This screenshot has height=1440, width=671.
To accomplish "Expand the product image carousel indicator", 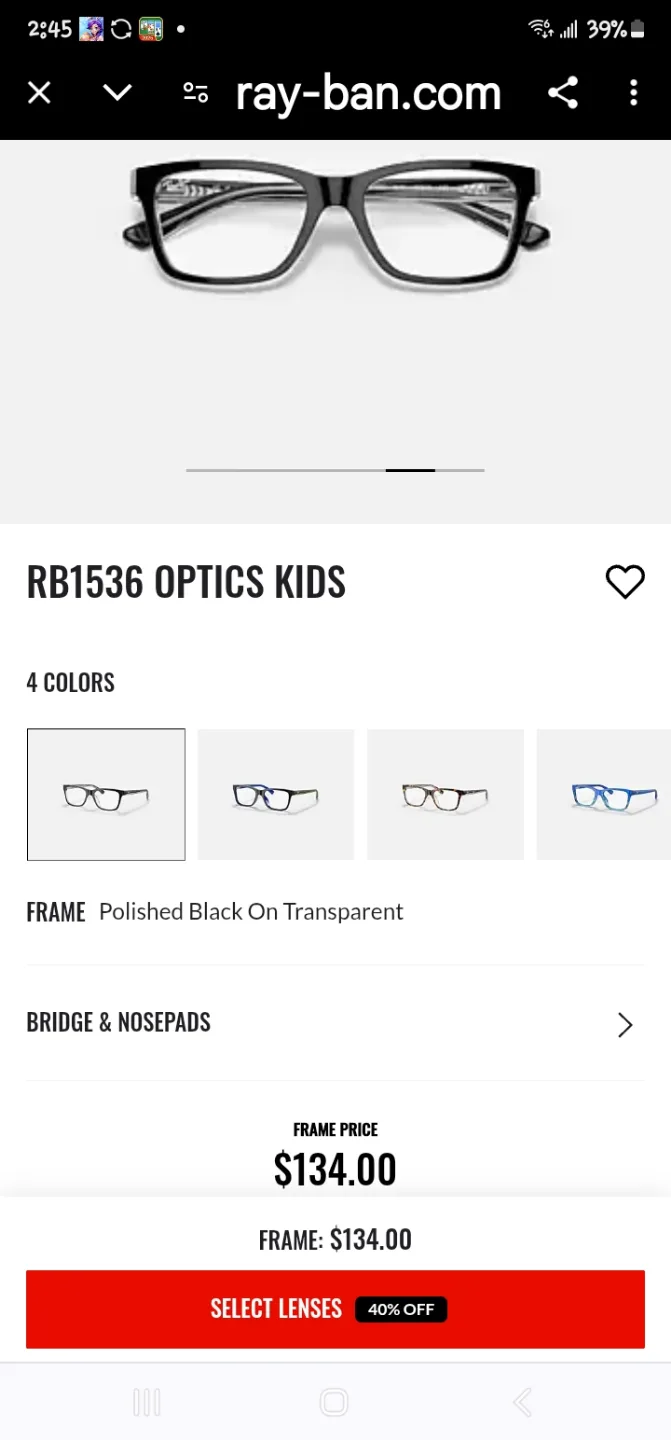I will pyautogui.click(x=409, y=469).
